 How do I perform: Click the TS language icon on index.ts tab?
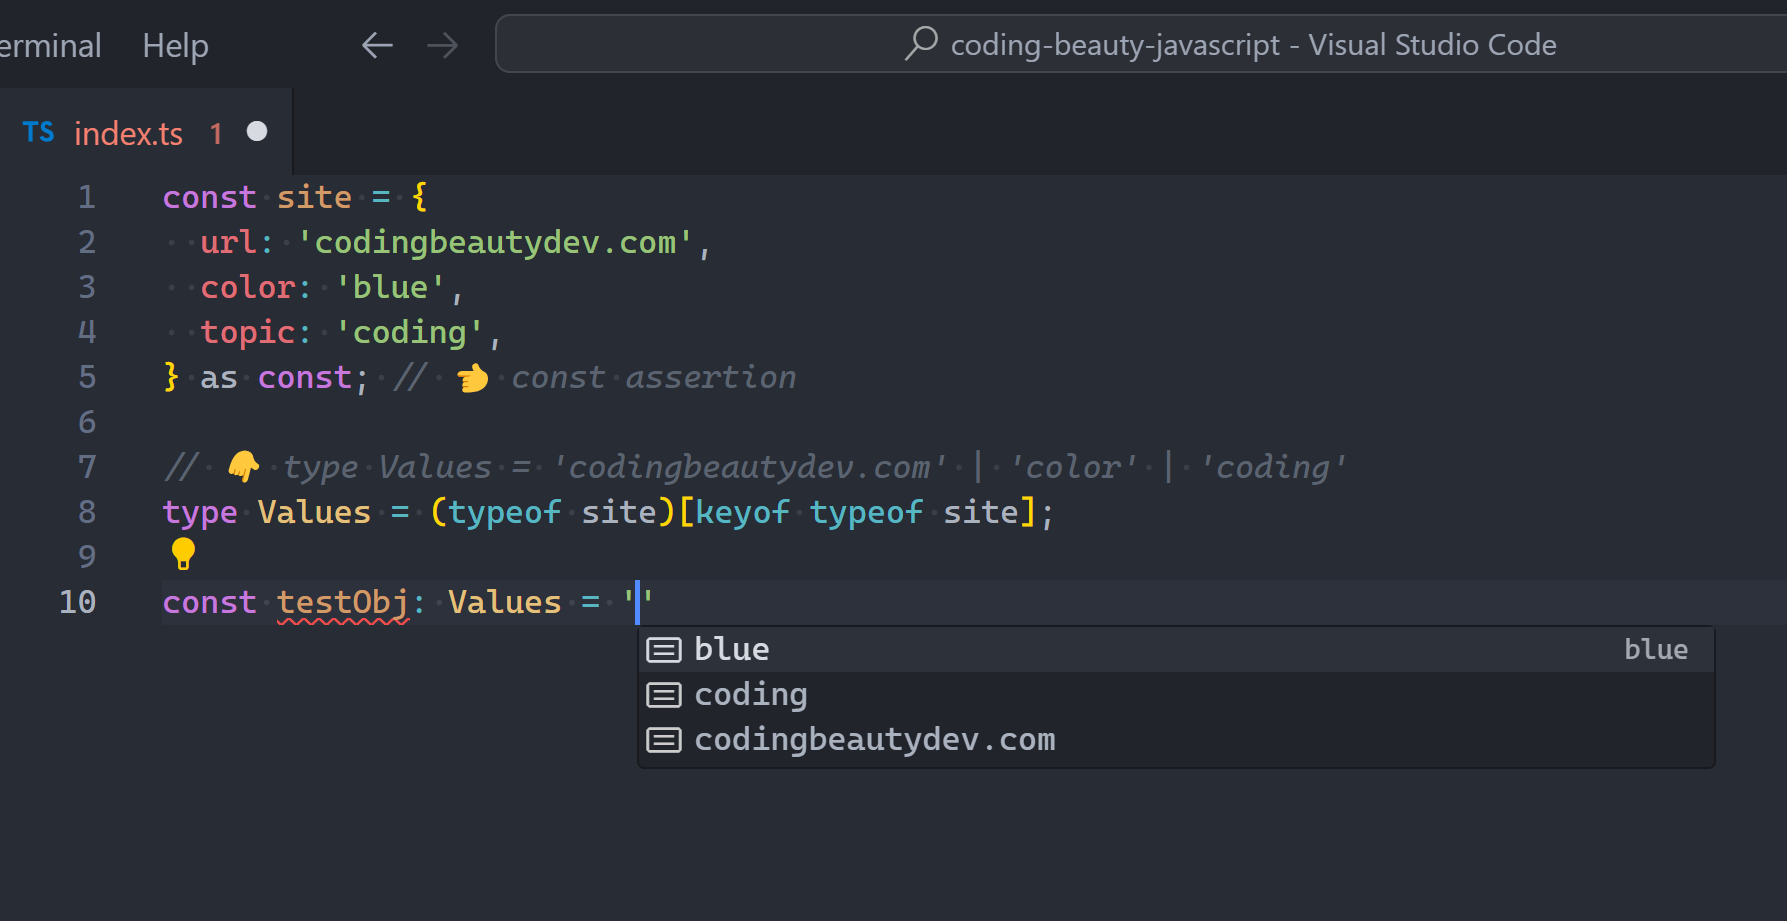pos(38,132)
